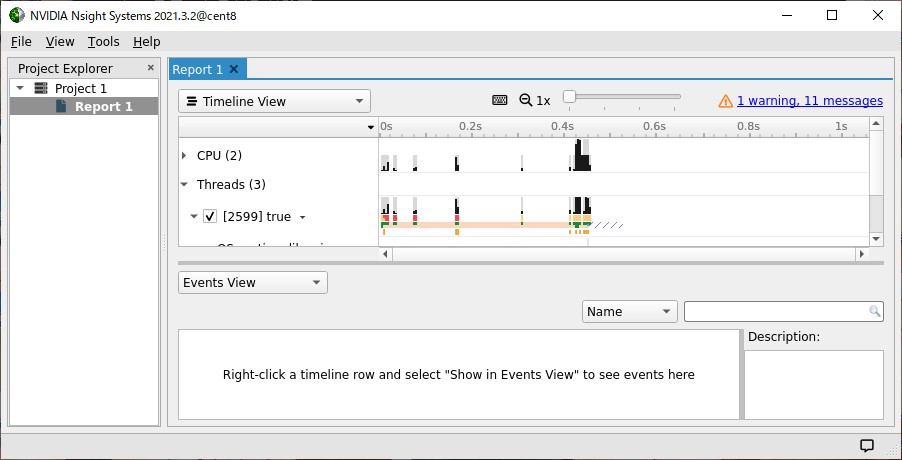This screenshot has width=902, height=460.
Task: Uncheck the [2599] true thread checkbox
Action: click(210, 217)
